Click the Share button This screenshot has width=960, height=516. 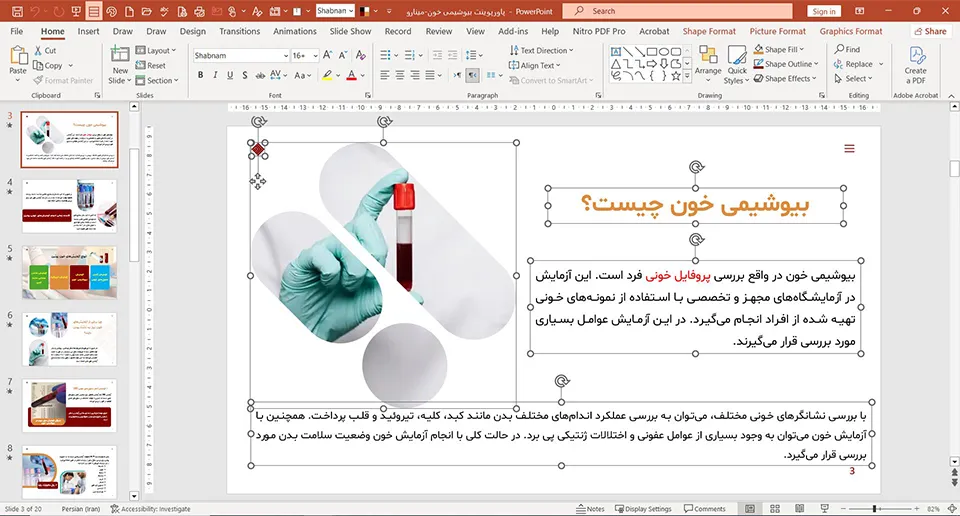click(930, 31)
